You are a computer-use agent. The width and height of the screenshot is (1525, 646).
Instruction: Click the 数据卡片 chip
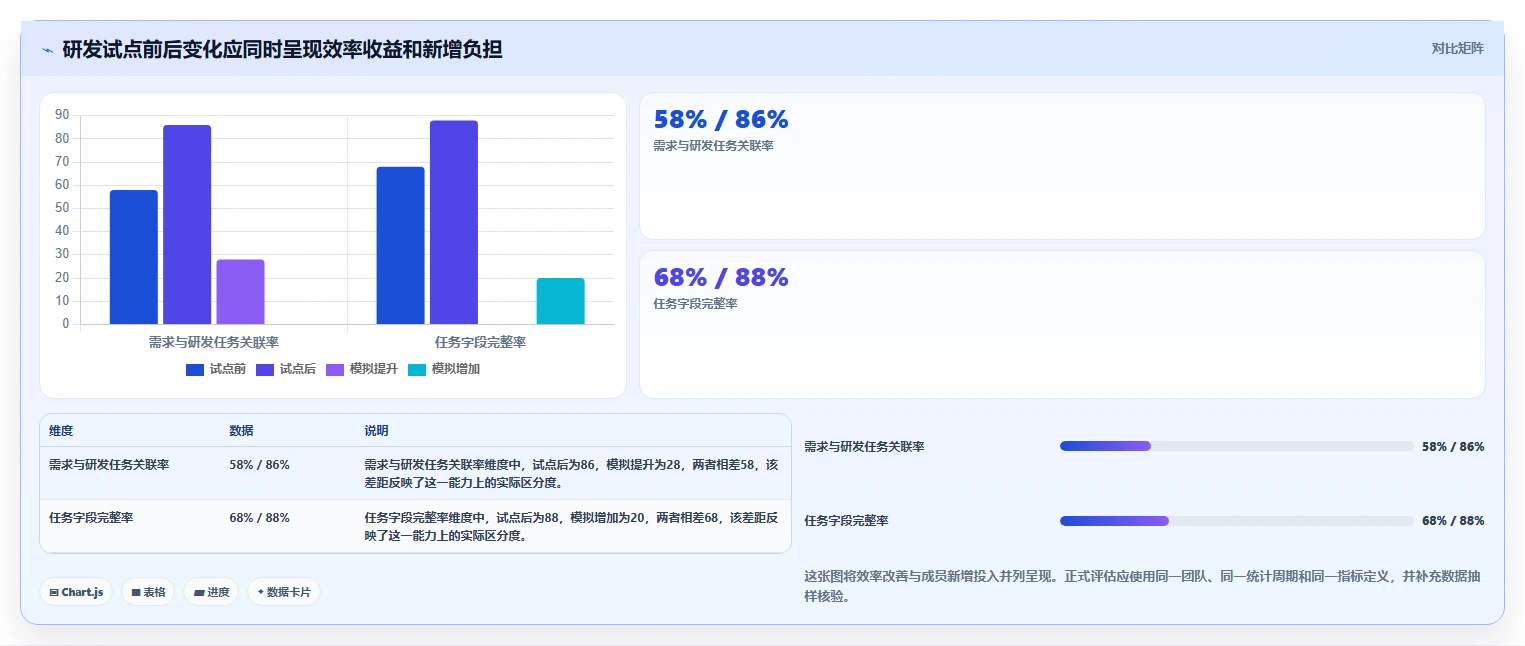tap(284, 592)
